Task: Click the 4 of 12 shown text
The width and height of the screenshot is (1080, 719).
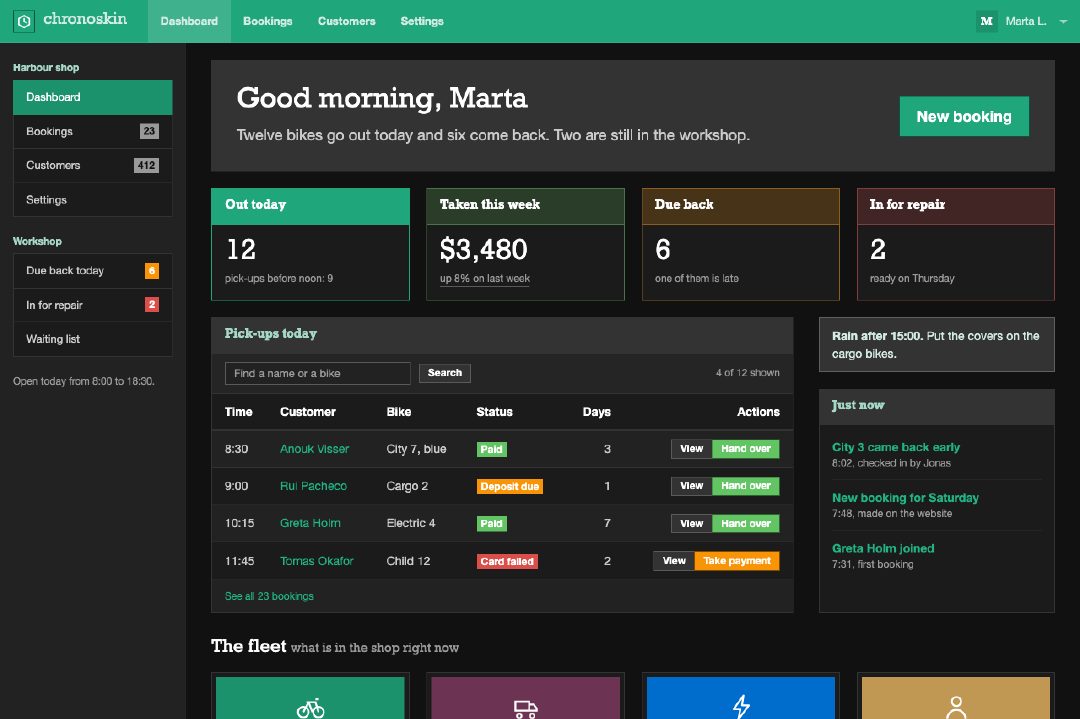Action: 747,373
